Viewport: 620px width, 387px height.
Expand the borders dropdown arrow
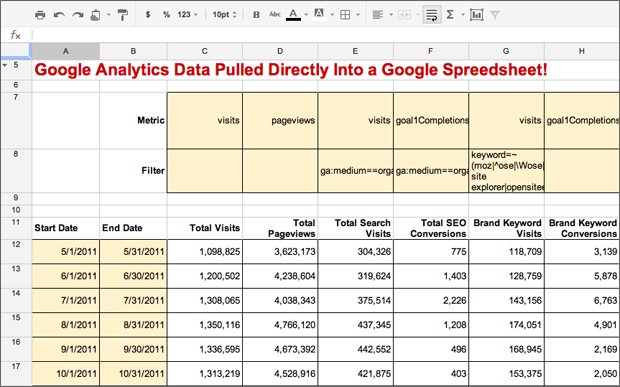358,15
